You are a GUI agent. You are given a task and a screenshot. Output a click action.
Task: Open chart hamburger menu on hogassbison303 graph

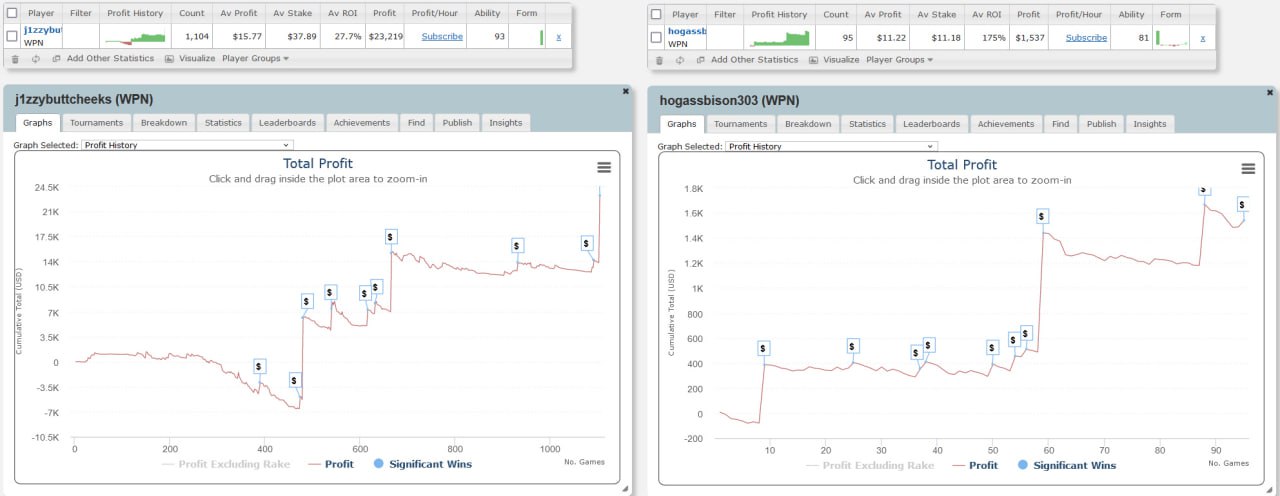coord(1247,169)
